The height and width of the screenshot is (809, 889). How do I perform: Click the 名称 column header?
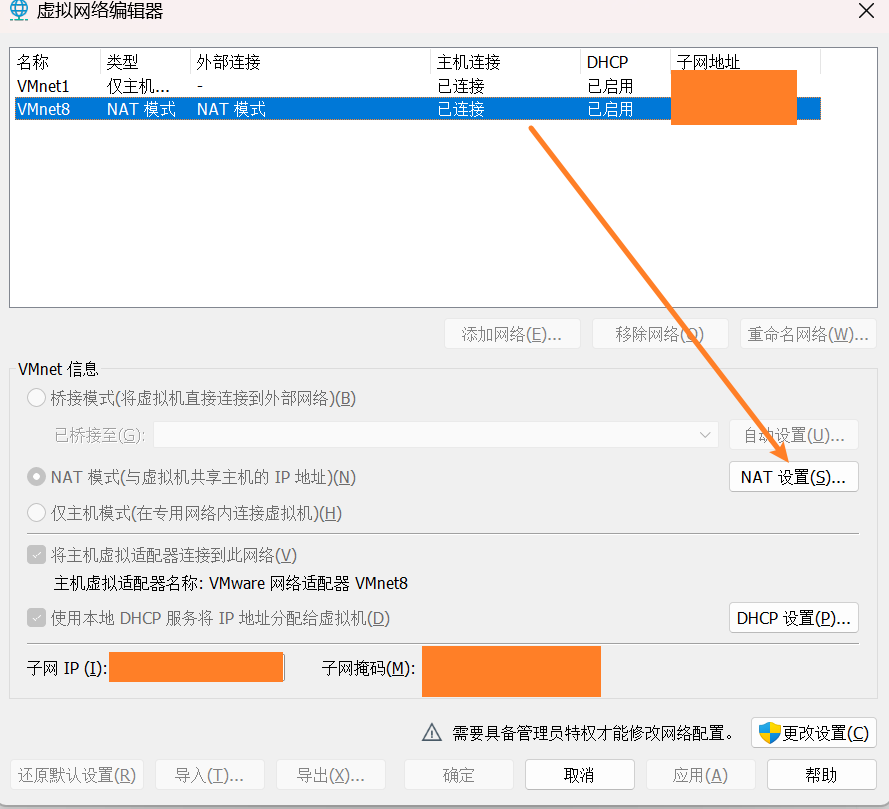(57, 62)
